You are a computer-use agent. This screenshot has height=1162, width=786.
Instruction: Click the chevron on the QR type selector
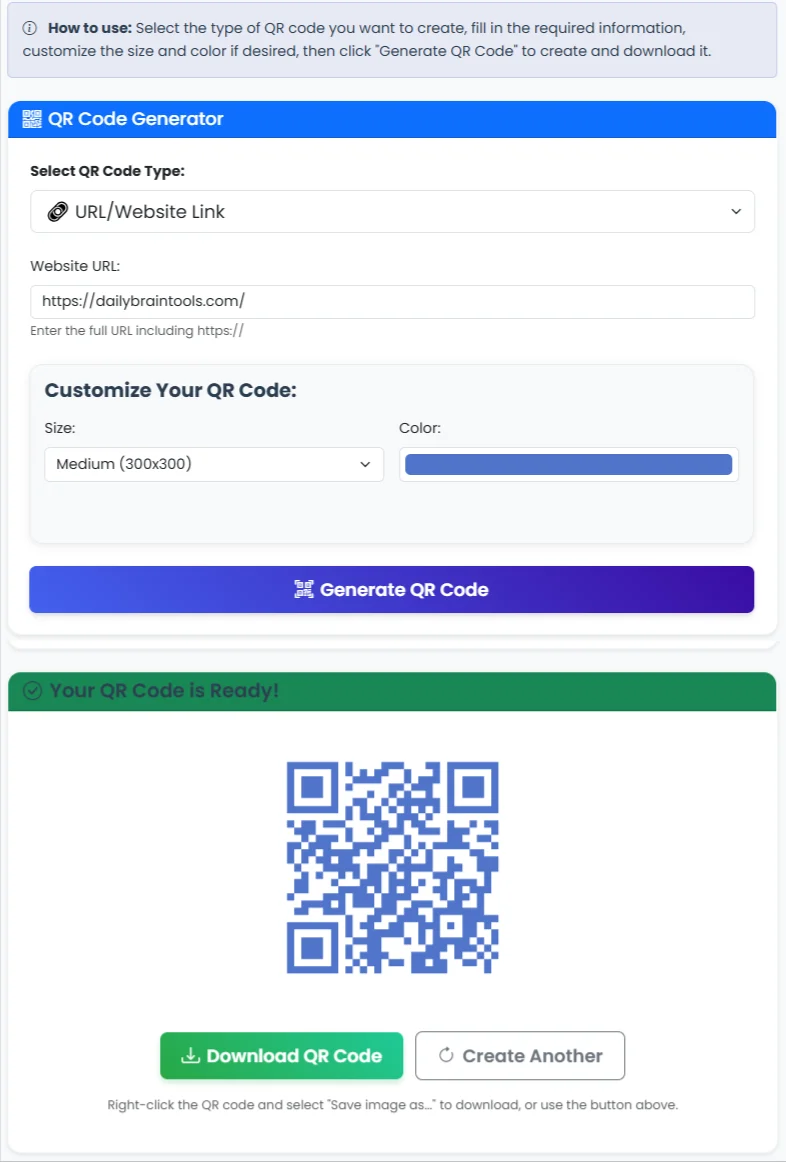click(737, 211)
